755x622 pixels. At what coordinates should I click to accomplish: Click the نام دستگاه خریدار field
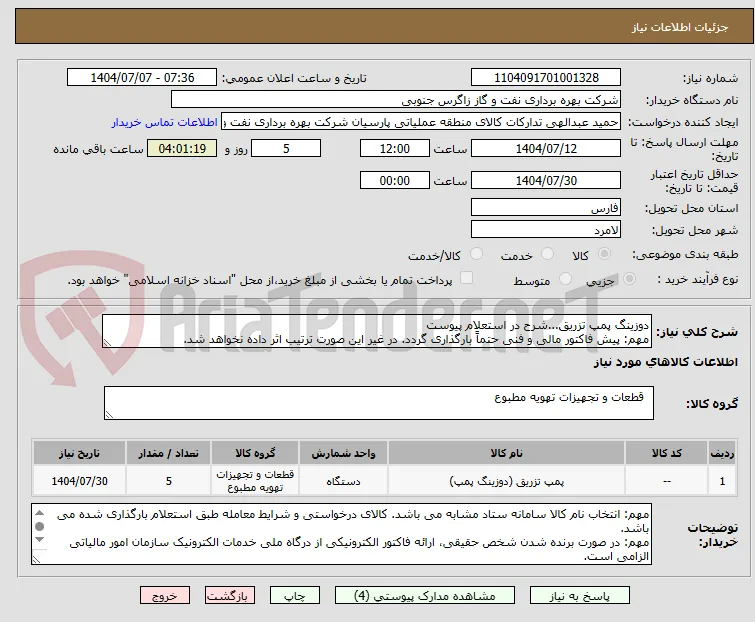pos(395,100)
